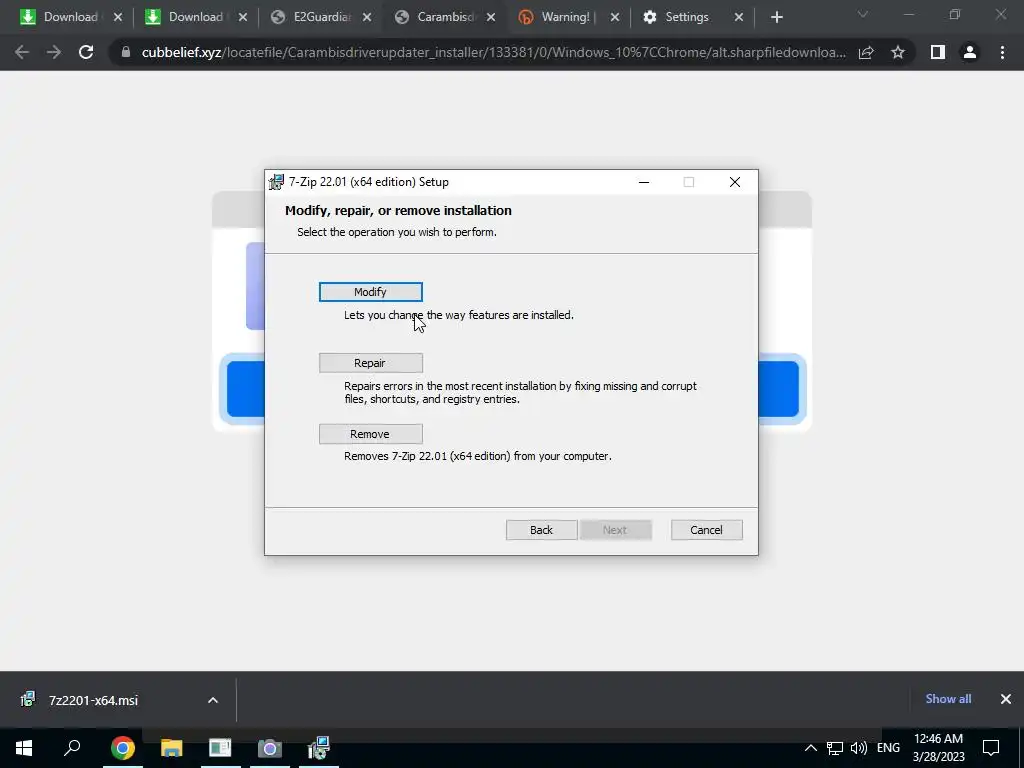The width and height of the screenshot is (1024, 768).
Task: Cancel the 7-Zip Setup wizard
Action: (707, 530)
